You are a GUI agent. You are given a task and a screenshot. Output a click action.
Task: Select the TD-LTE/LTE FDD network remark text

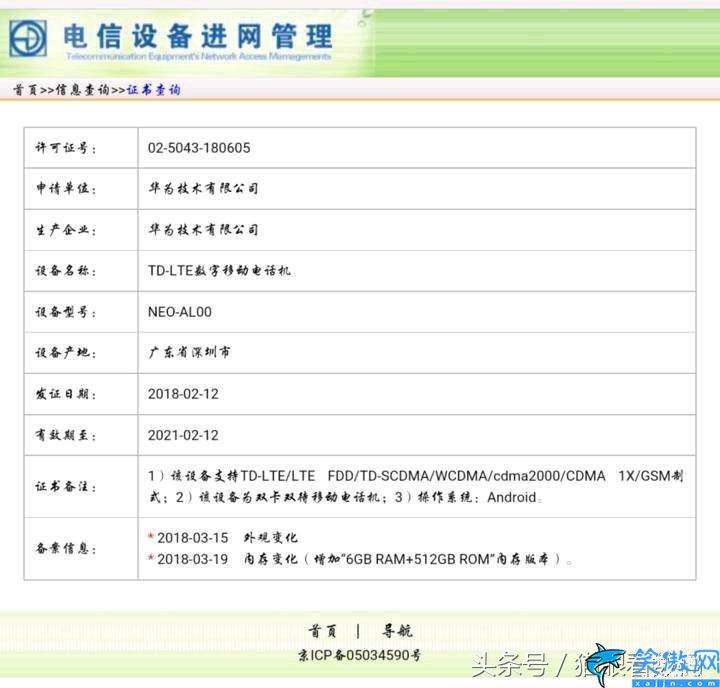coord(416,476)
